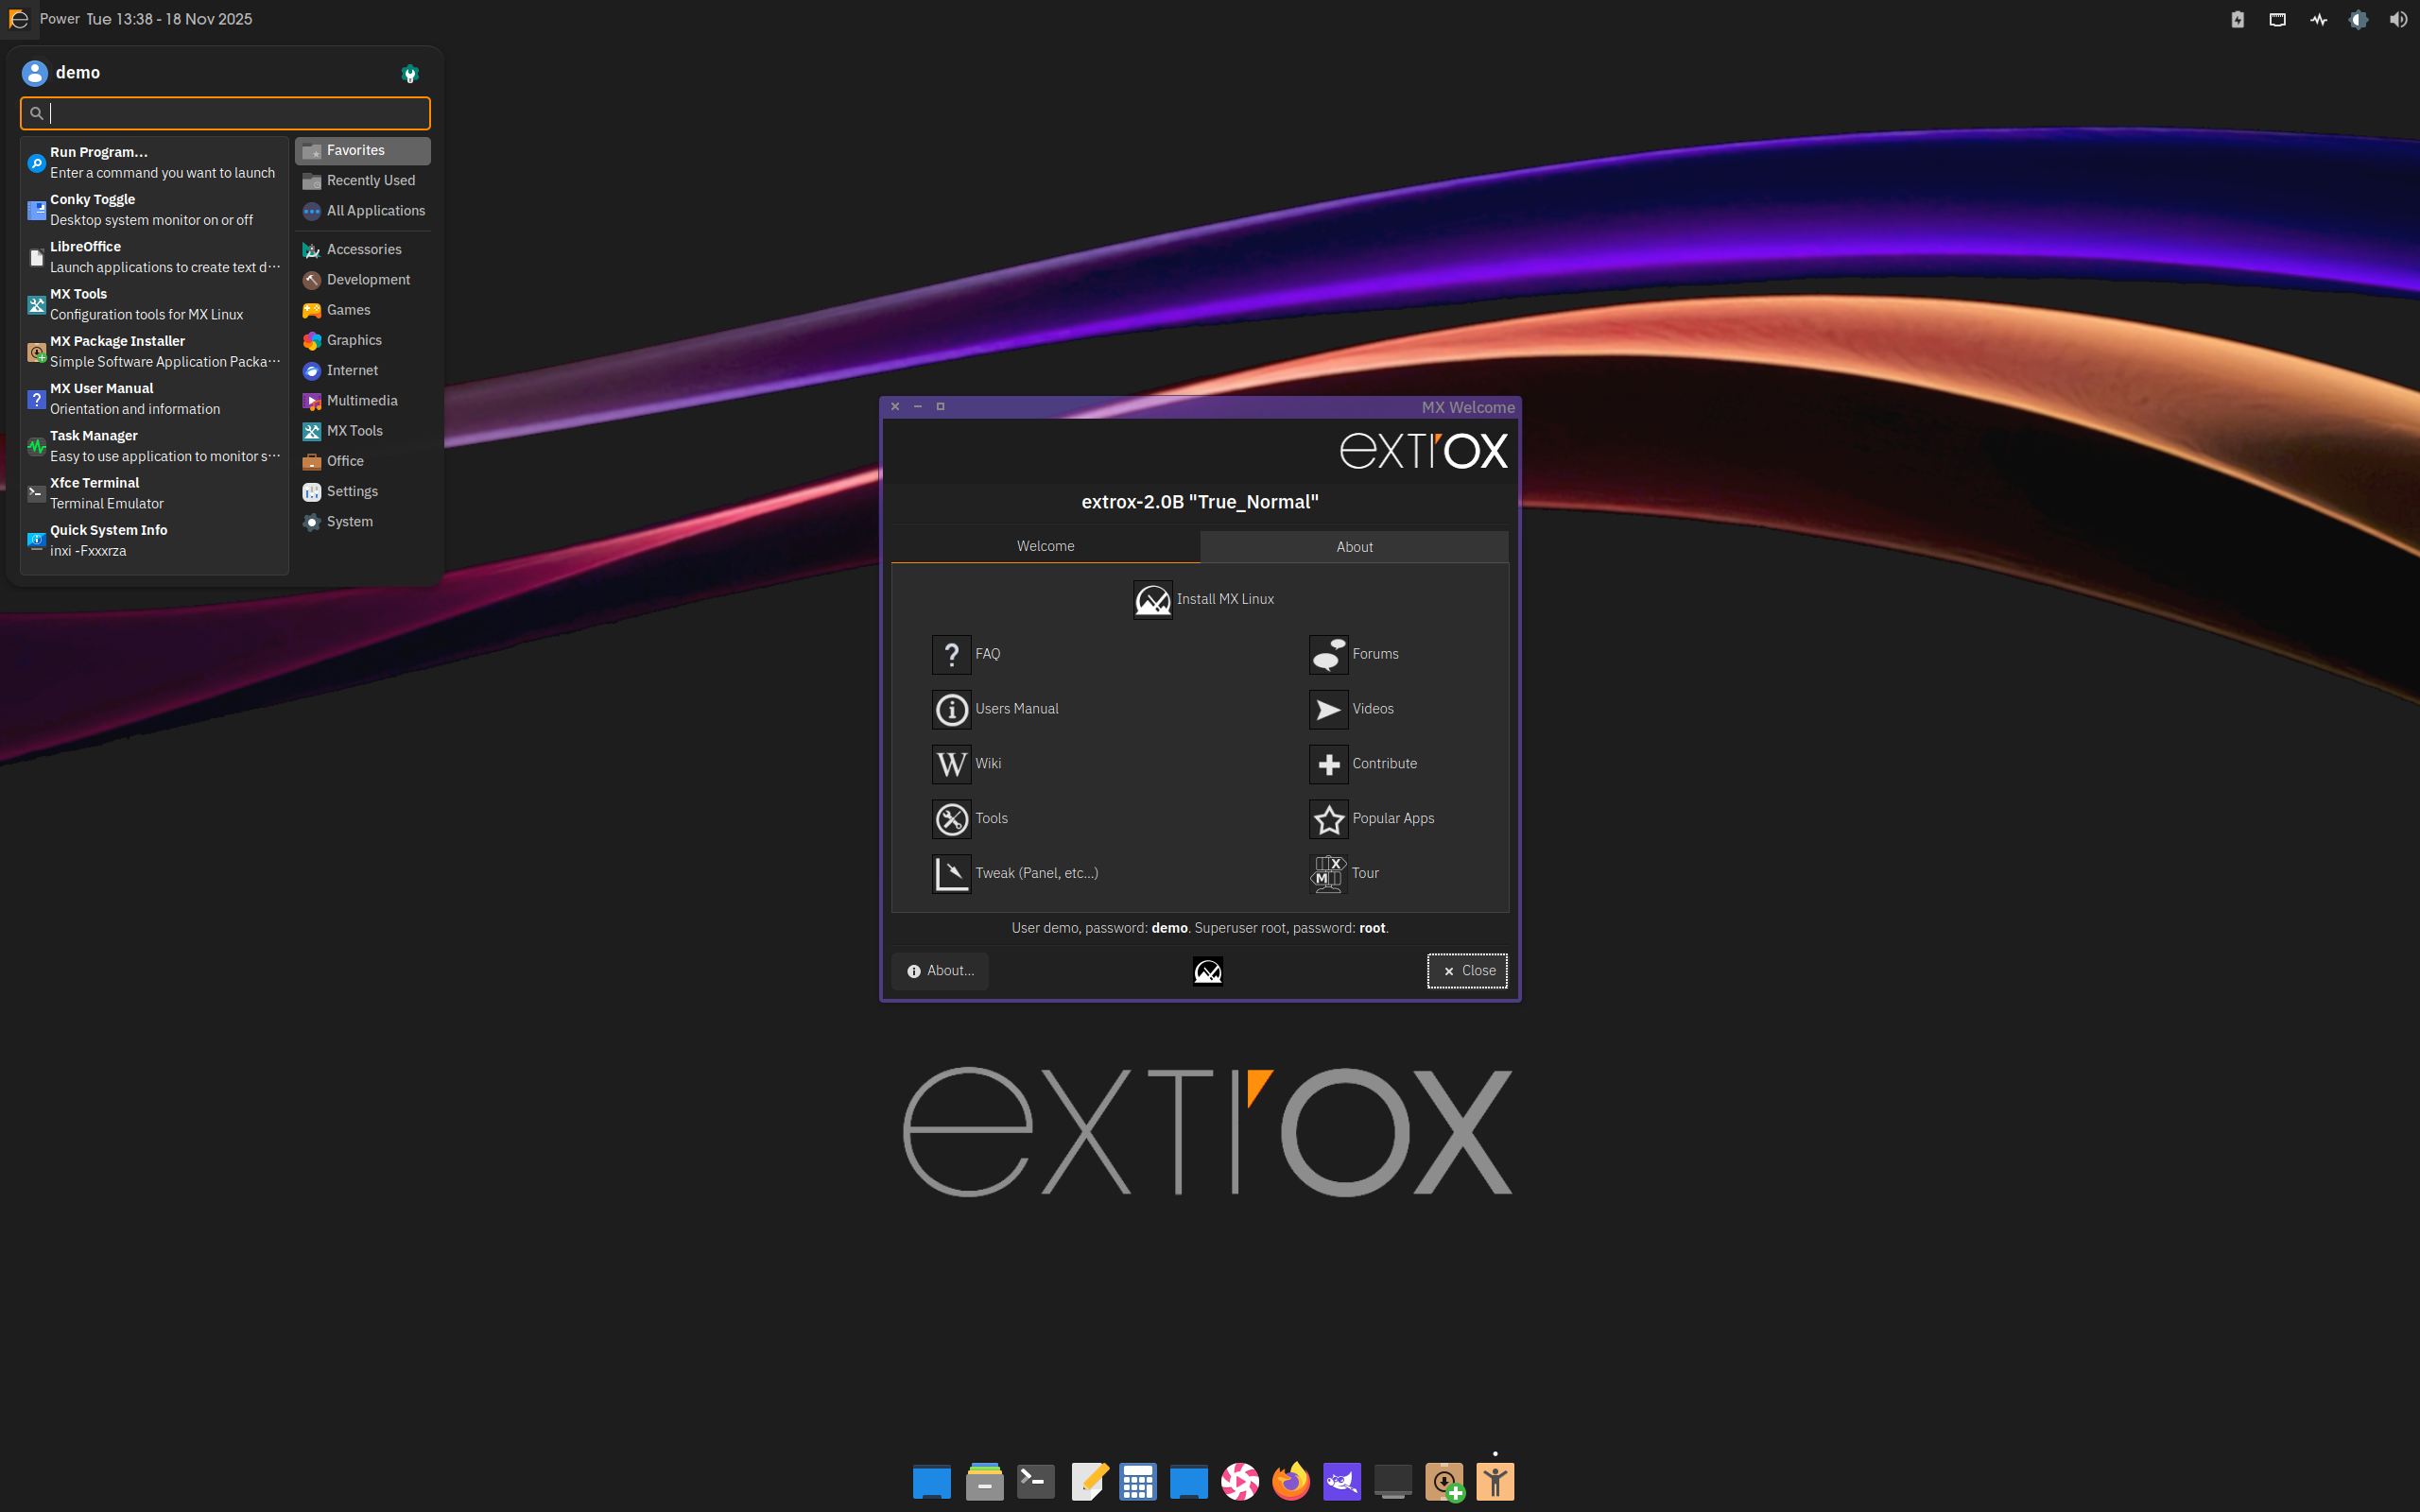Click the demo user avatar icon
Viewport: 2420px width, 1512px height.
click(x=35, y=73)
